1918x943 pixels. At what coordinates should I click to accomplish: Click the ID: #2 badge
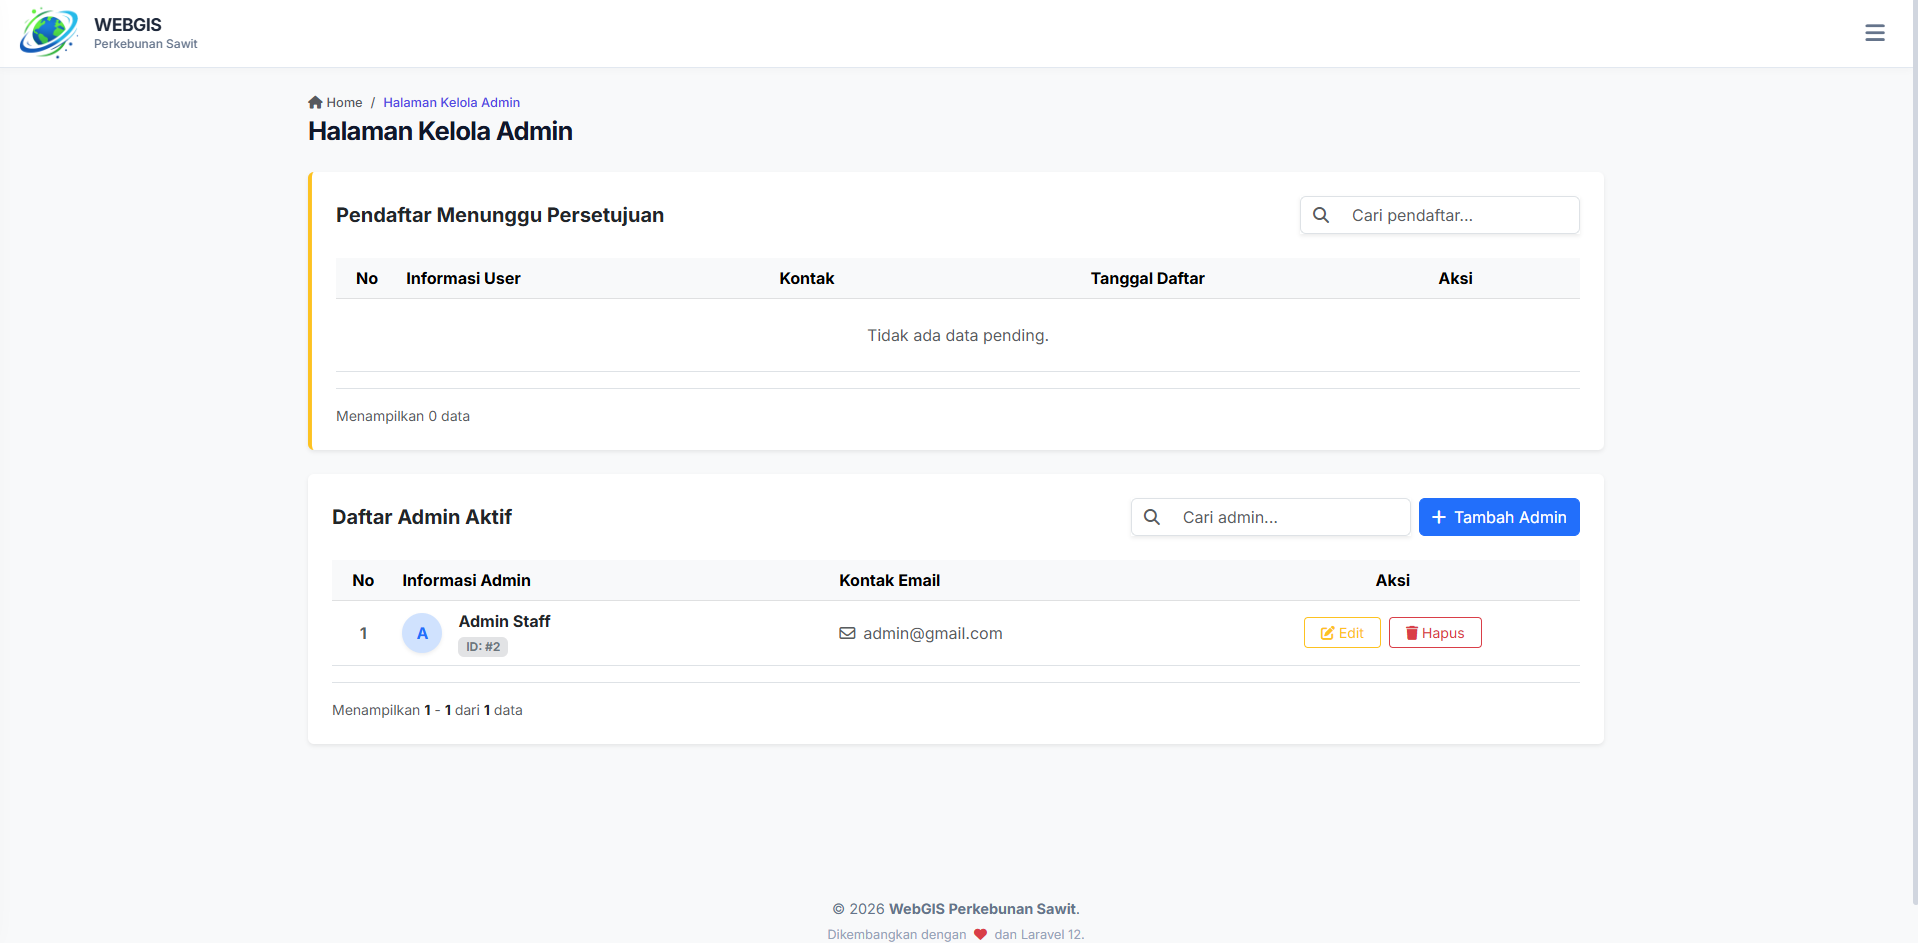tap(483, 647)
